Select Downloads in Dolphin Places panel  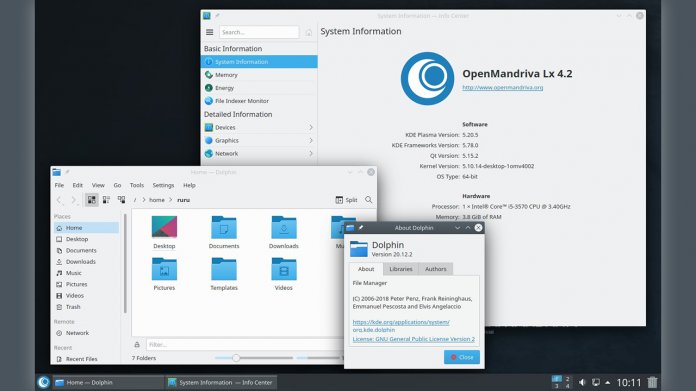(86, 262)
